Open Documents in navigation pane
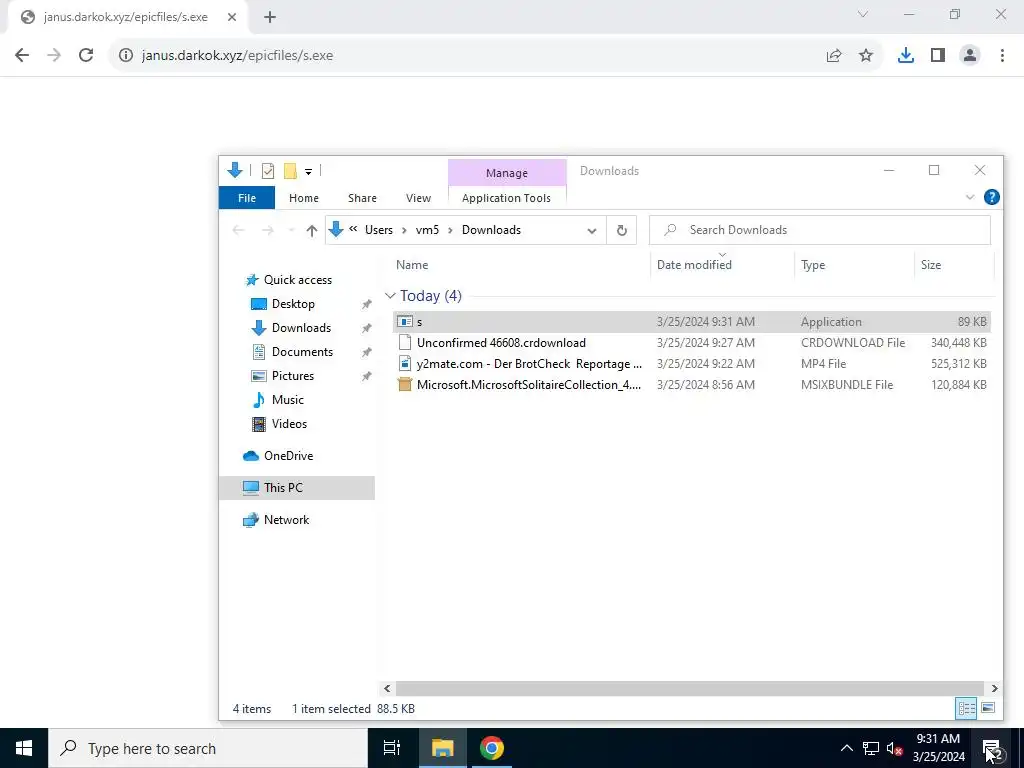The image size is (1024, 768). [x=302, y=352]
